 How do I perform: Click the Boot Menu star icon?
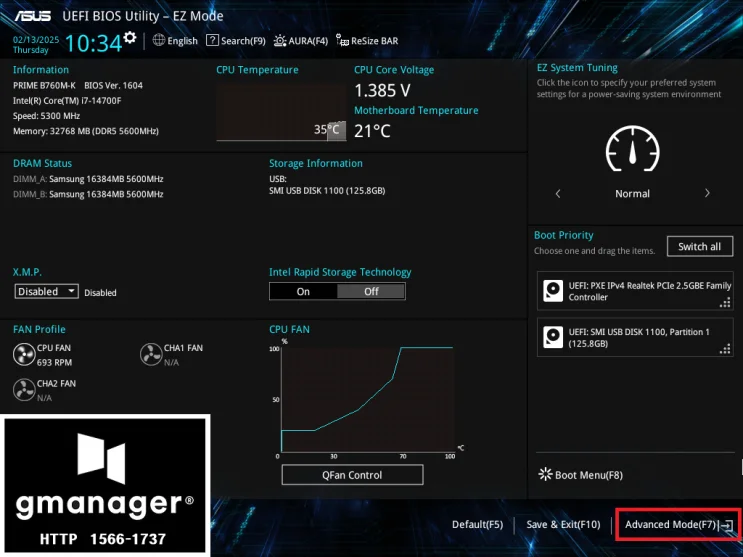point(545,474)
